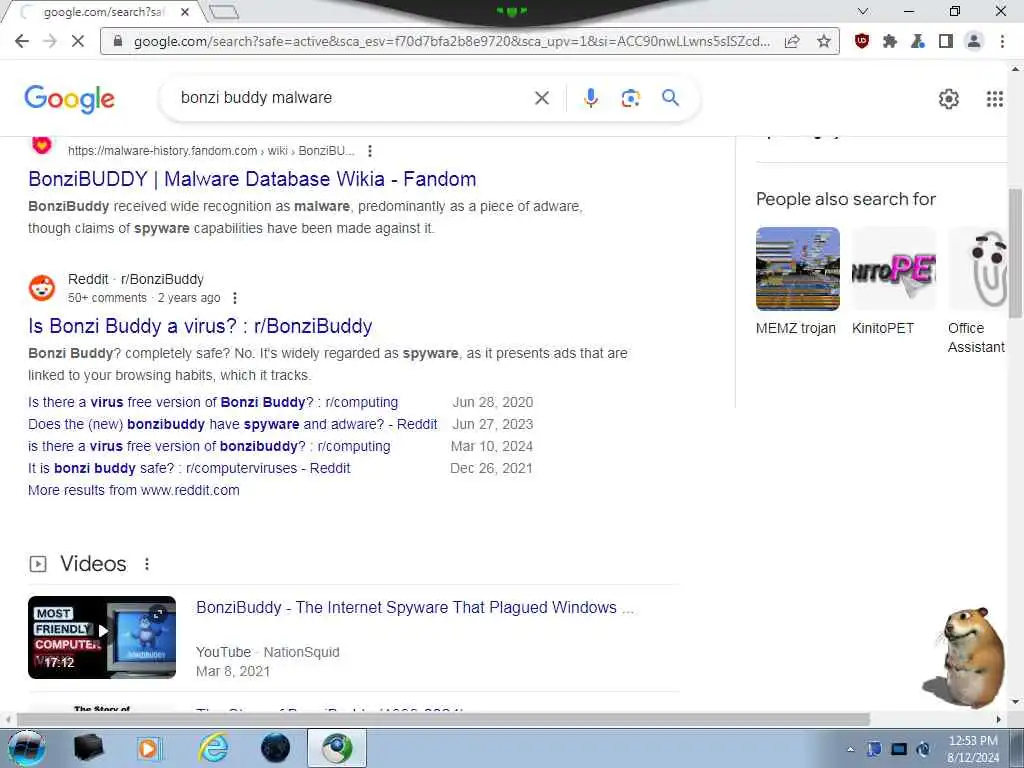Play the NationSquid video thumbnail
This screenshot has width=1024, height=768.
point(102,637)
